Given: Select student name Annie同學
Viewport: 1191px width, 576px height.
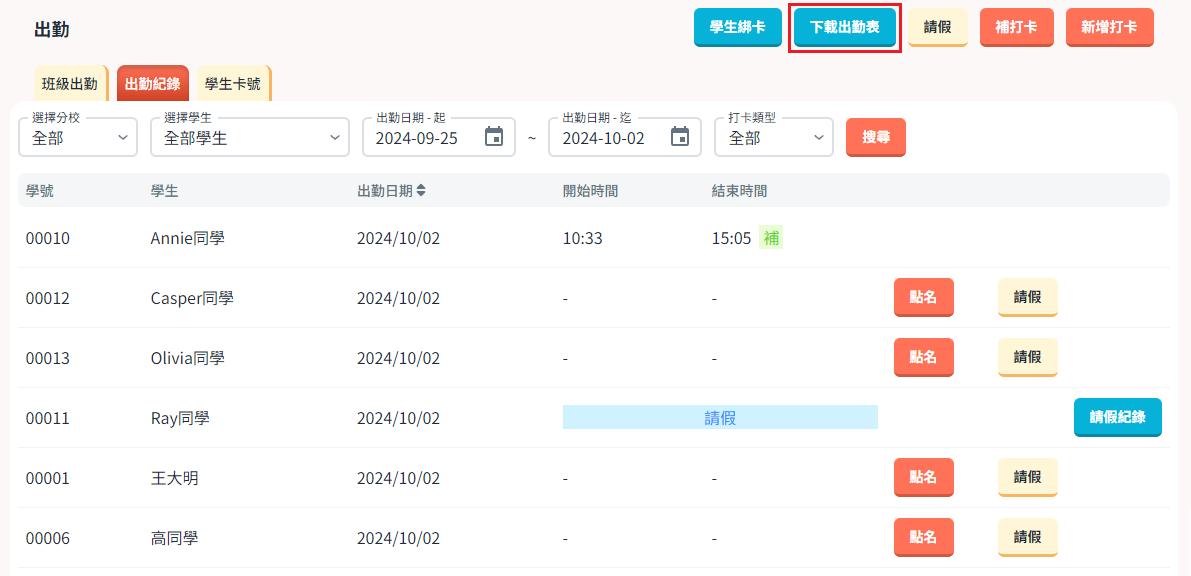Looking at the screenshot, I should click(188, 239).
